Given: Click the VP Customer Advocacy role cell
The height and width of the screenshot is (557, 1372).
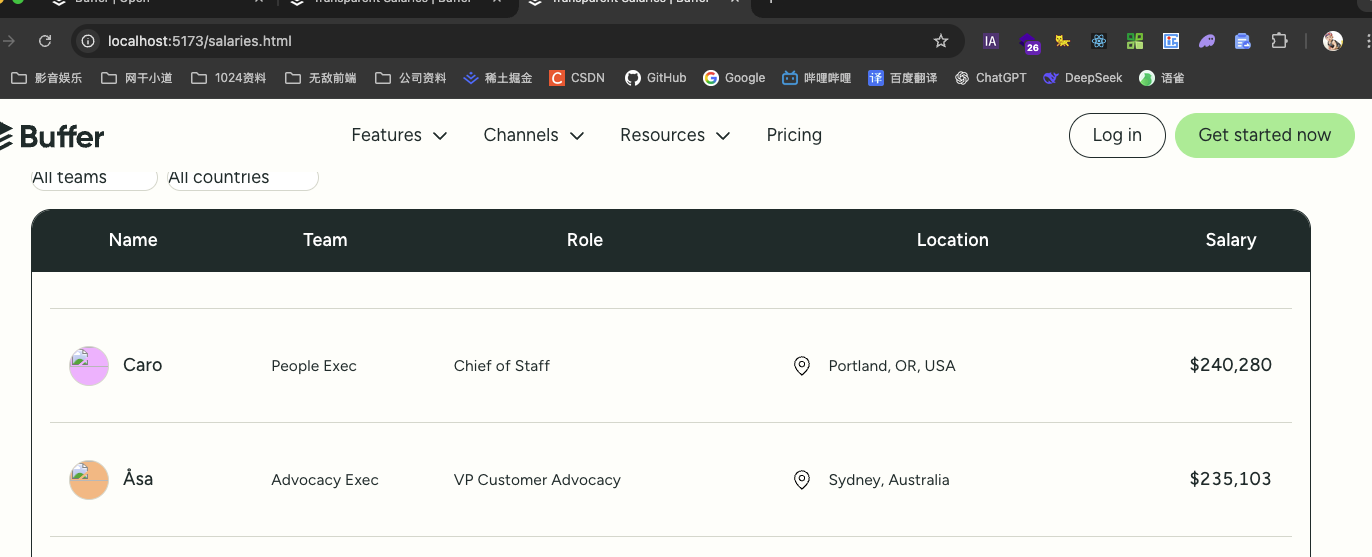Looking at the screenshot, I should pyautogui.click(x=537, y=480).
